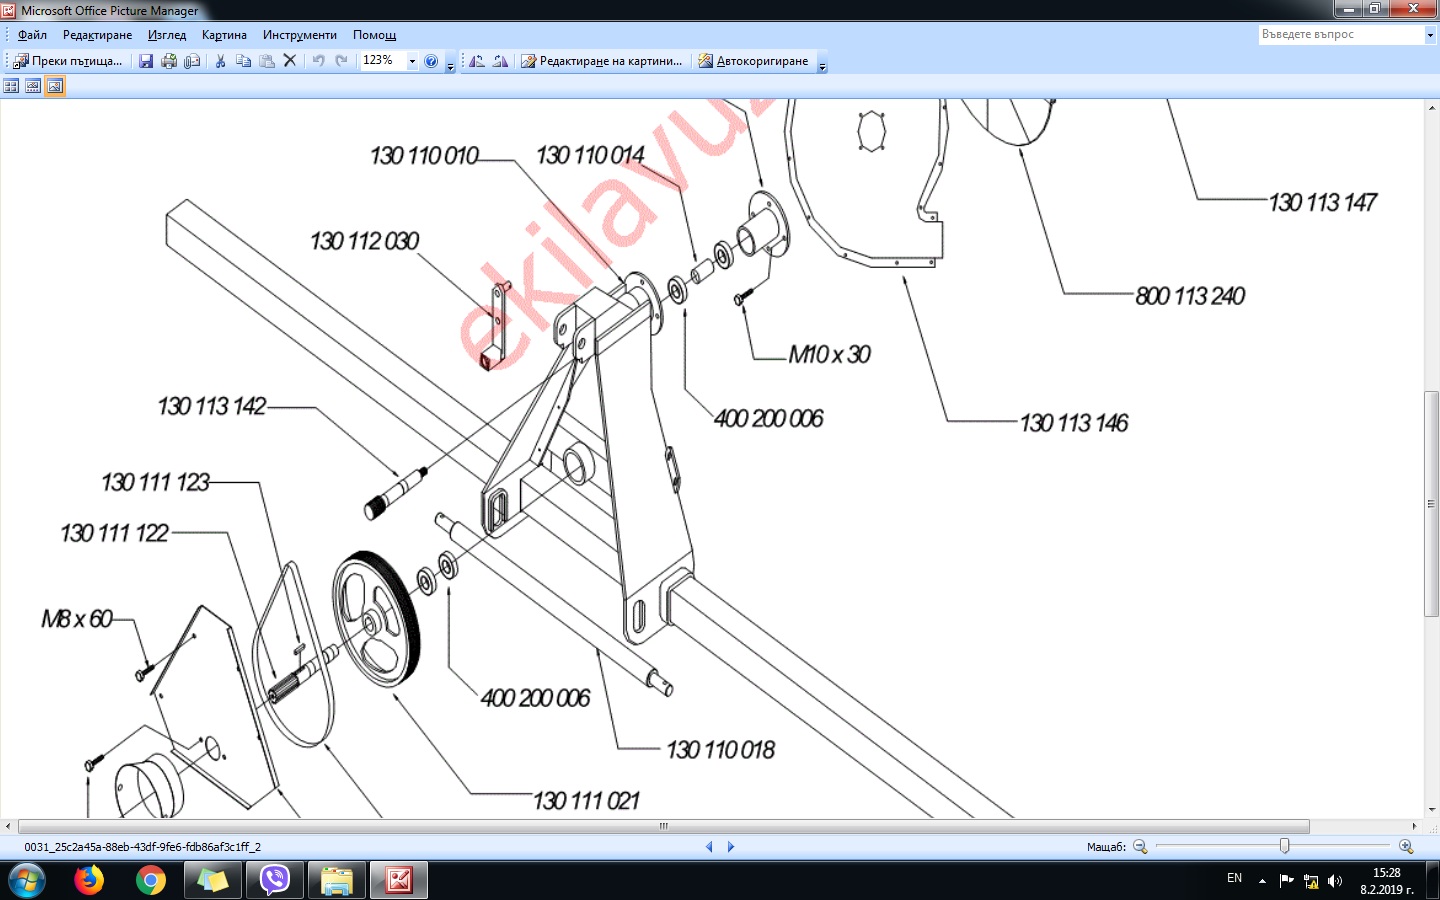Click the Action Center flag tray icon

click(1287, 881)
